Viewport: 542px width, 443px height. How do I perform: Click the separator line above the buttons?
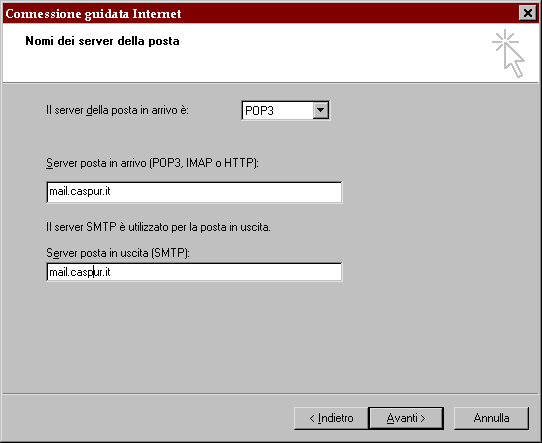point(270,393)
